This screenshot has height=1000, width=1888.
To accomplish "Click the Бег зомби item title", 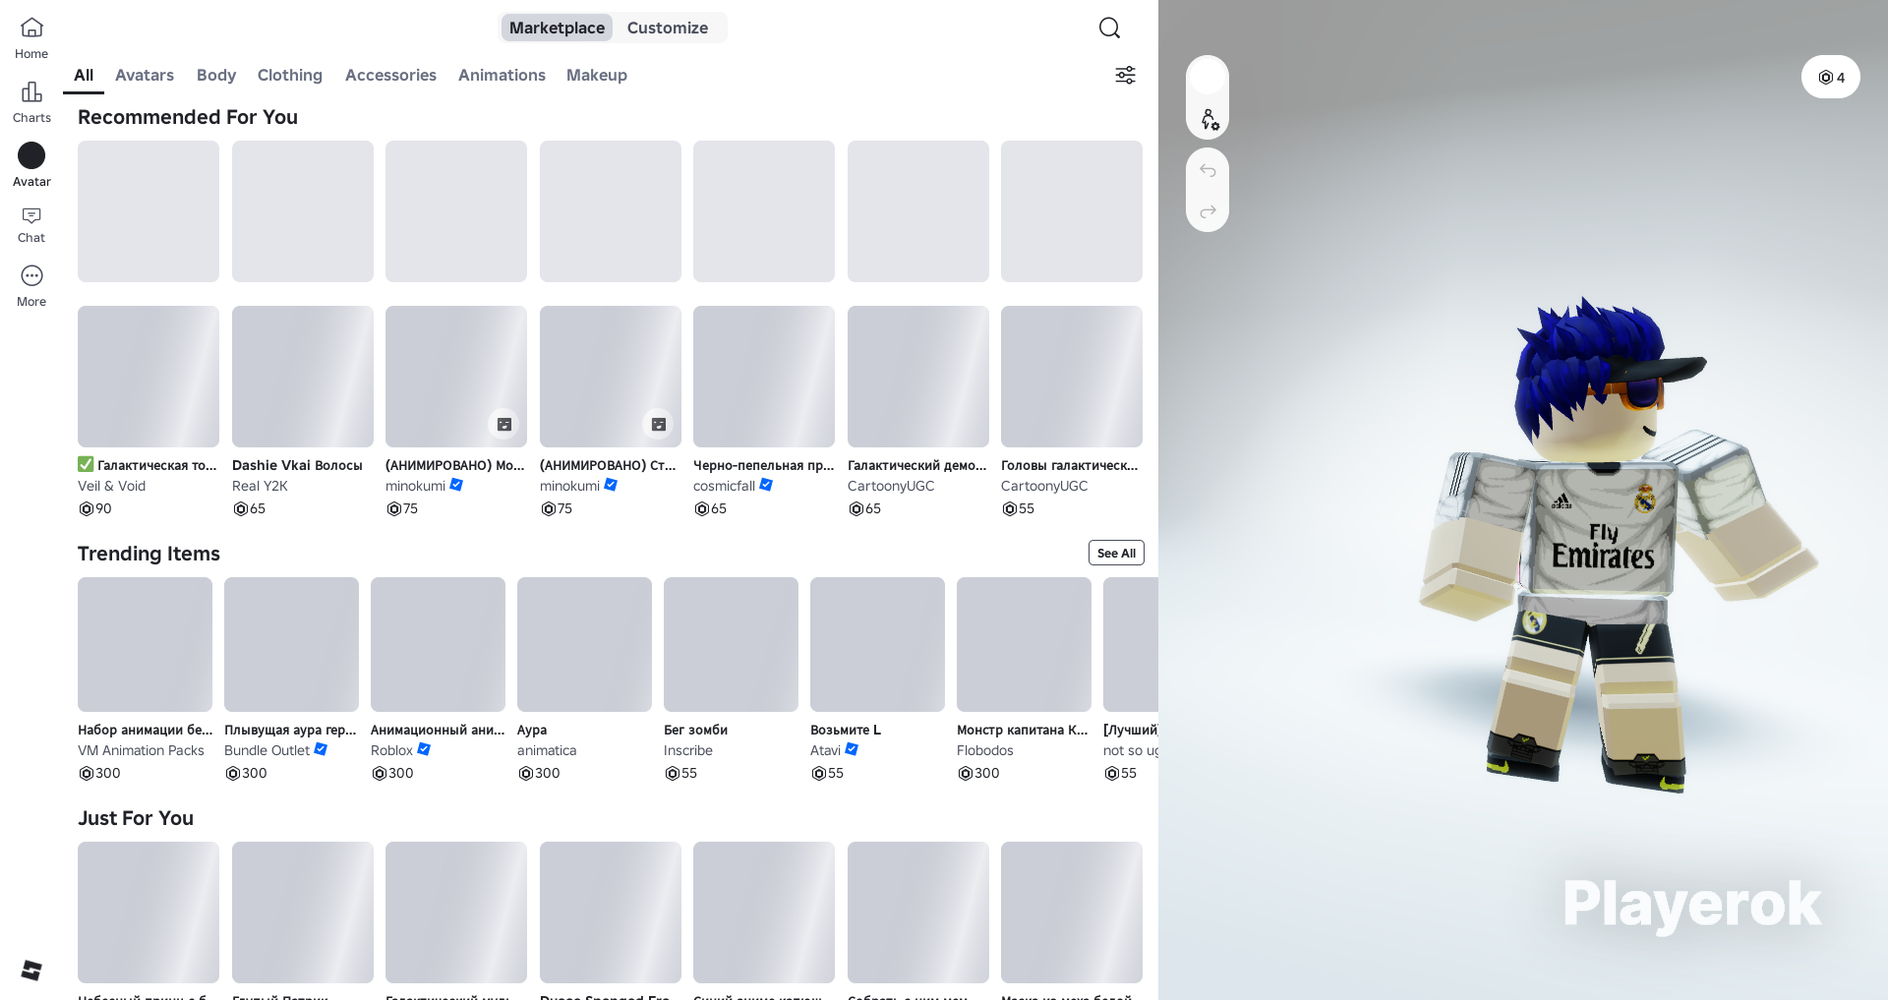I will 696,730.
